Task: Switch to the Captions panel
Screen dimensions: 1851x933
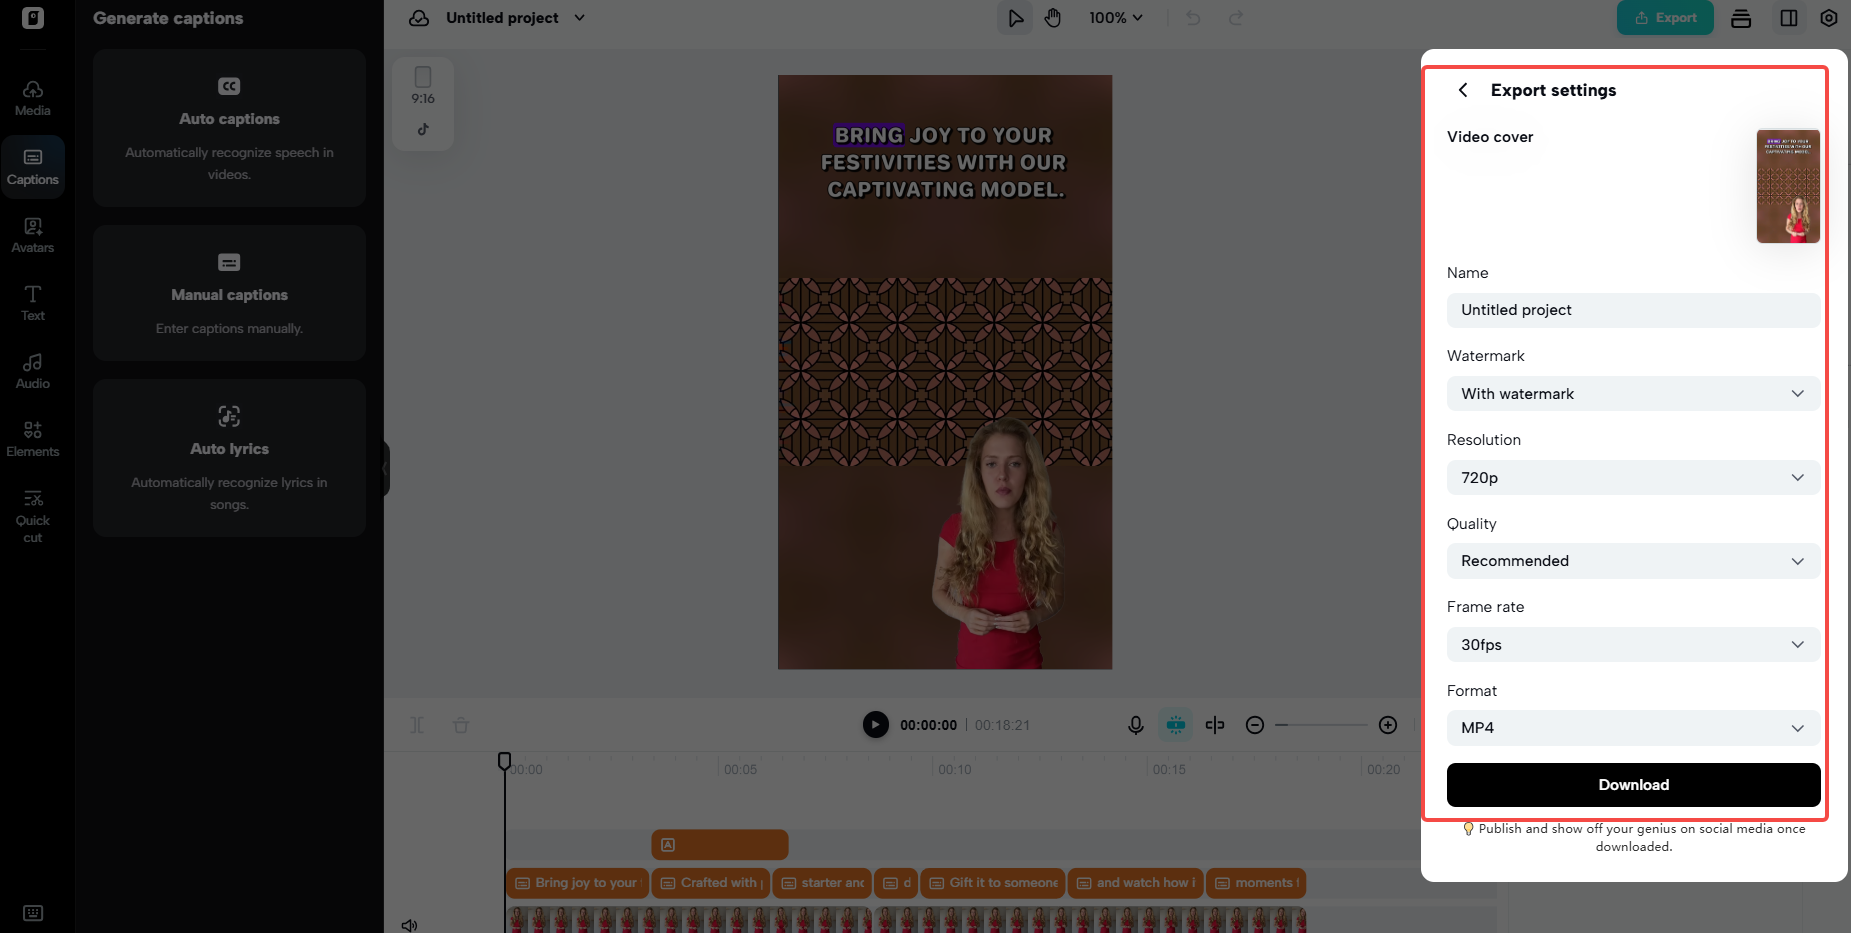Action: pyautogui.click(x=33, y=165)
